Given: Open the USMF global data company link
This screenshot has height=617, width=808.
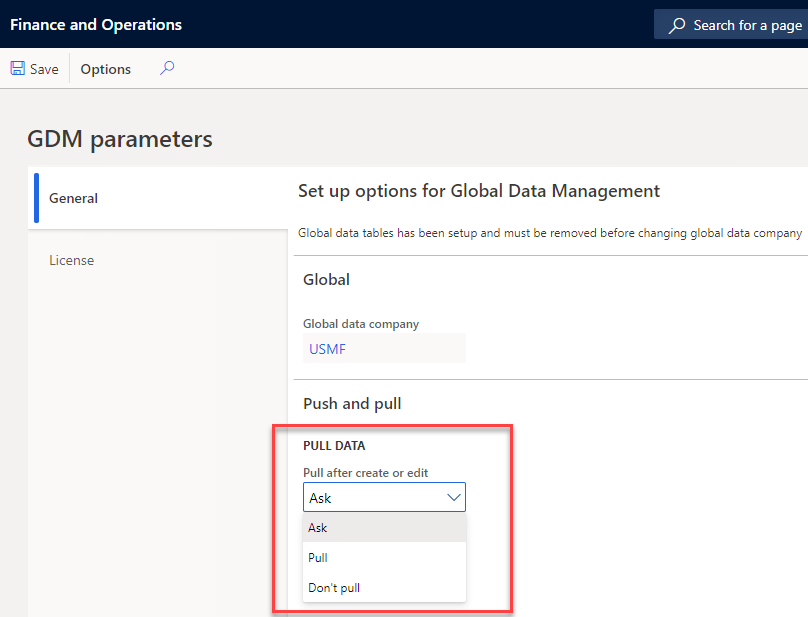Looking at the screenshot, I should pyautogui.click(x=327, y=348).
